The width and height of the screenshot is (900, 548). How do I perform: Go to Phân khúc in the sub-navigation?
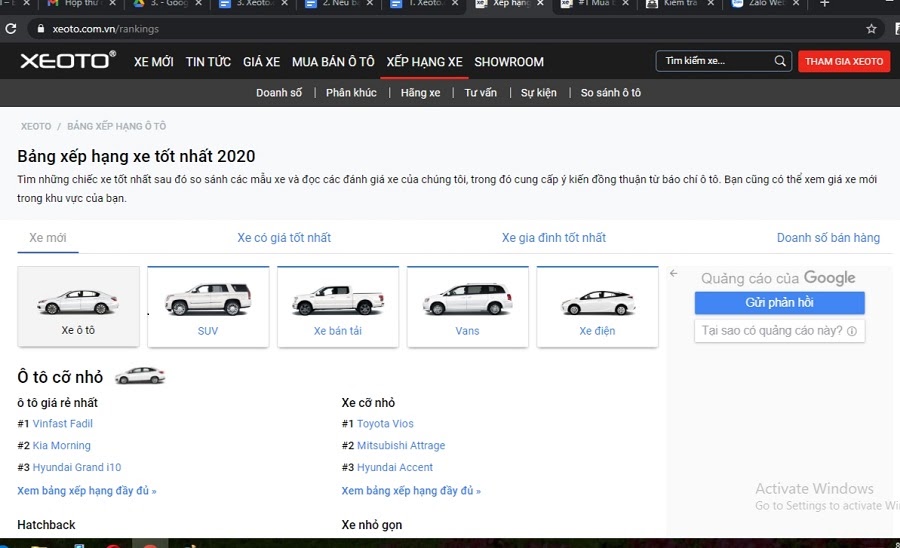tap(351, 93)
